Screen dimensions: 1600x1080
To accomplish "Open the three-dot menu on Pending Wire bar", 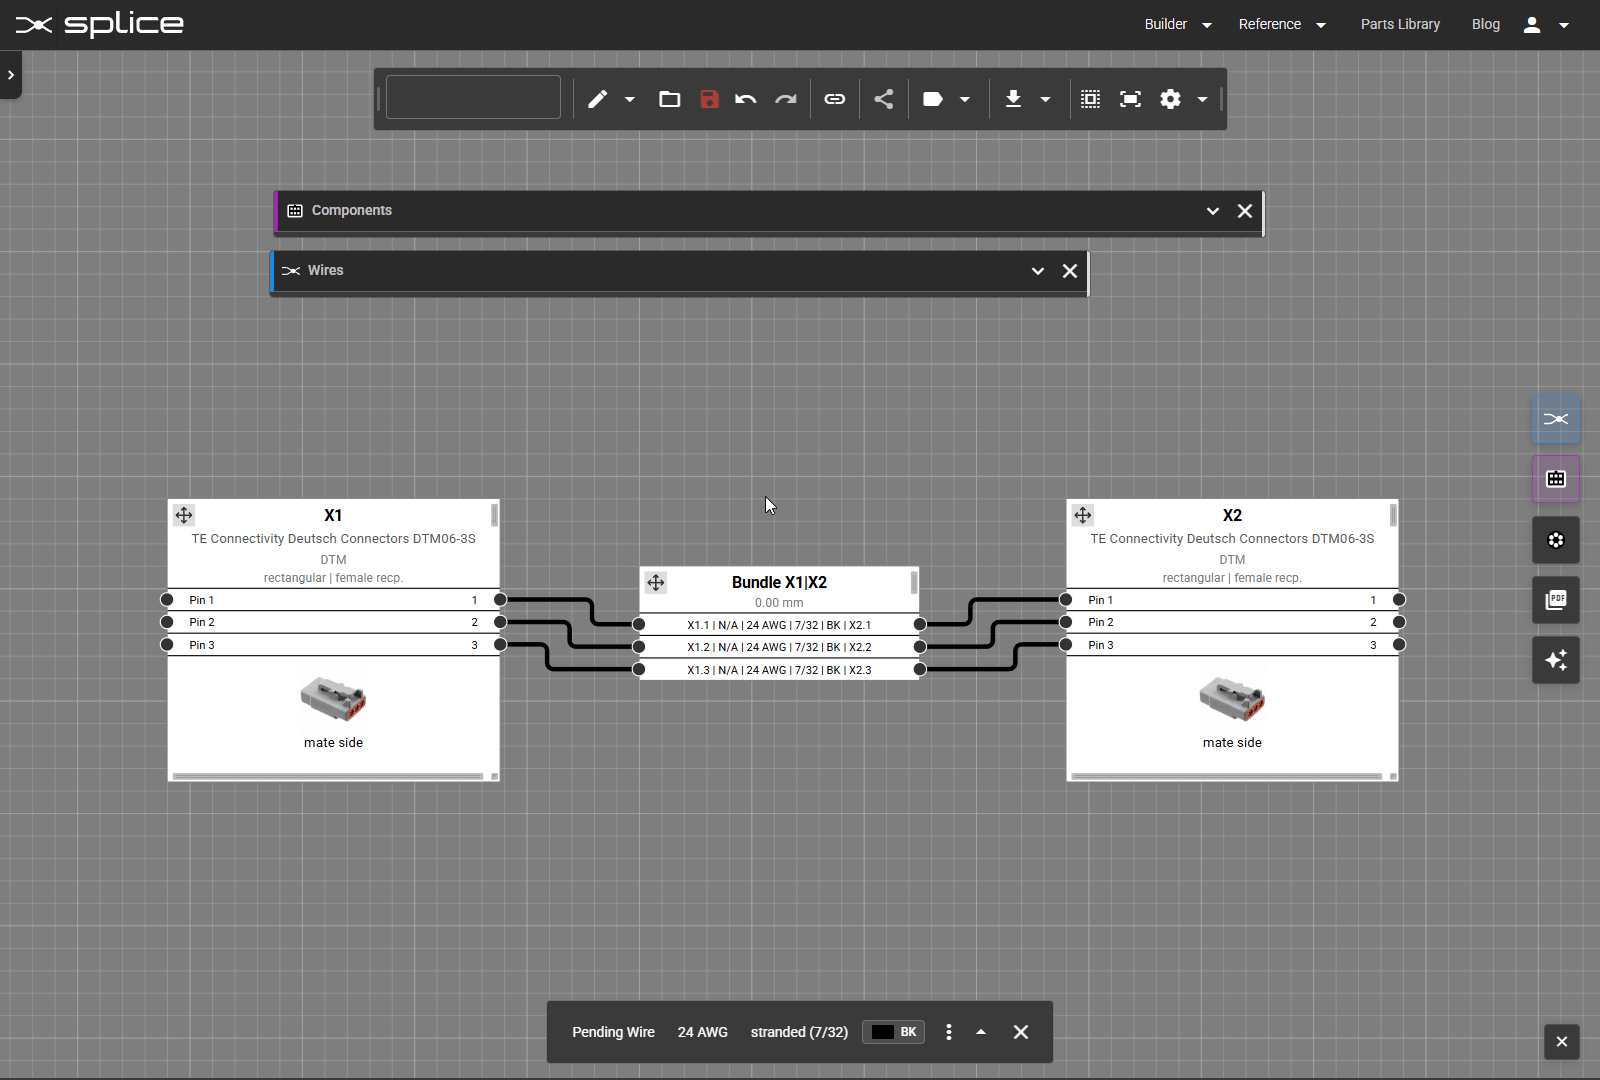I will (x=948, y=1032).
